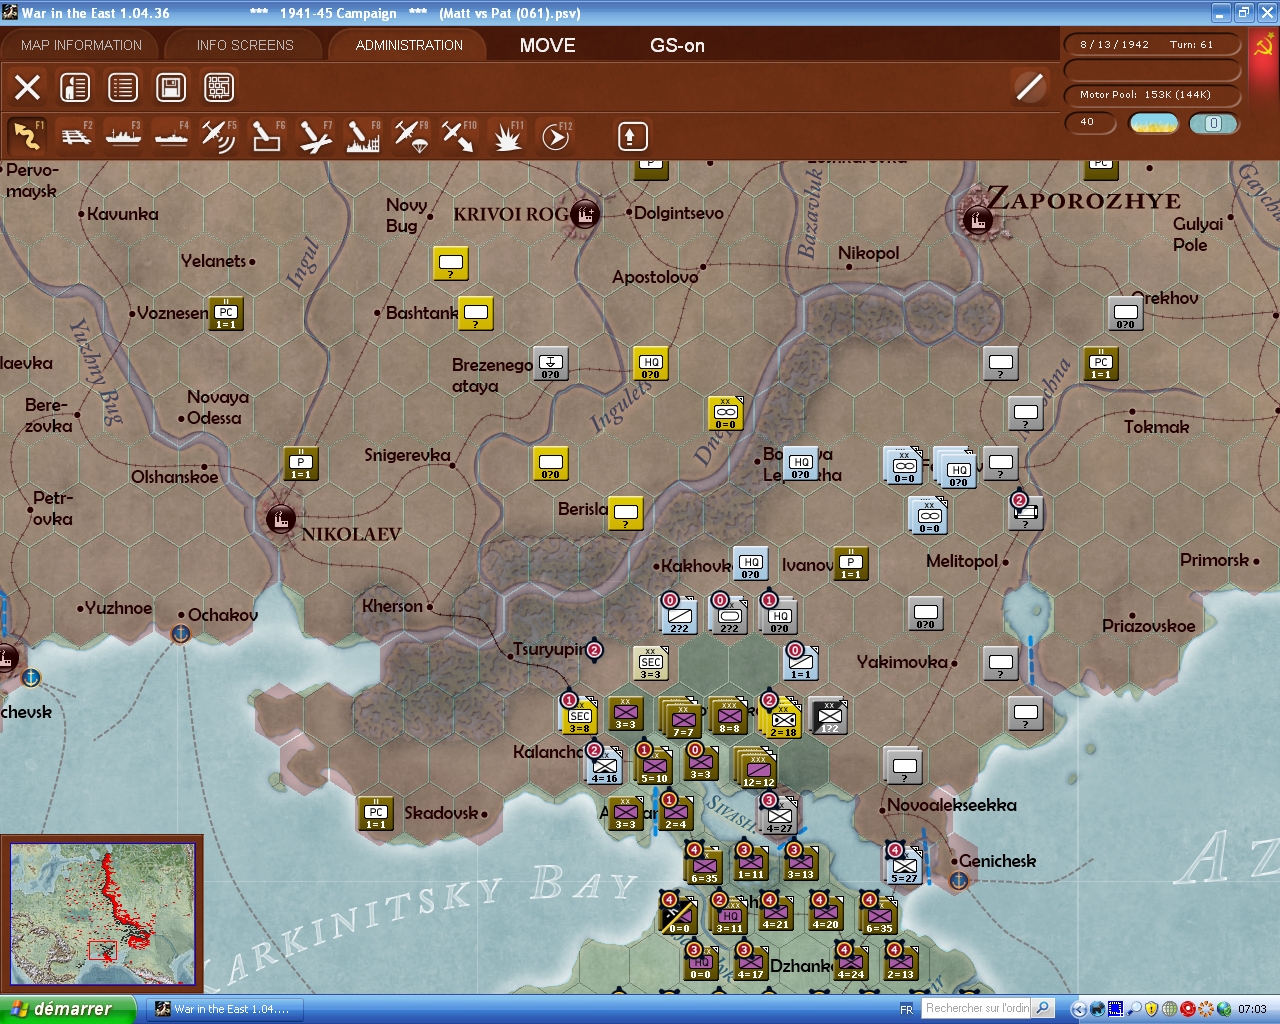Select the 1=11 unit counter

(751, 863)
